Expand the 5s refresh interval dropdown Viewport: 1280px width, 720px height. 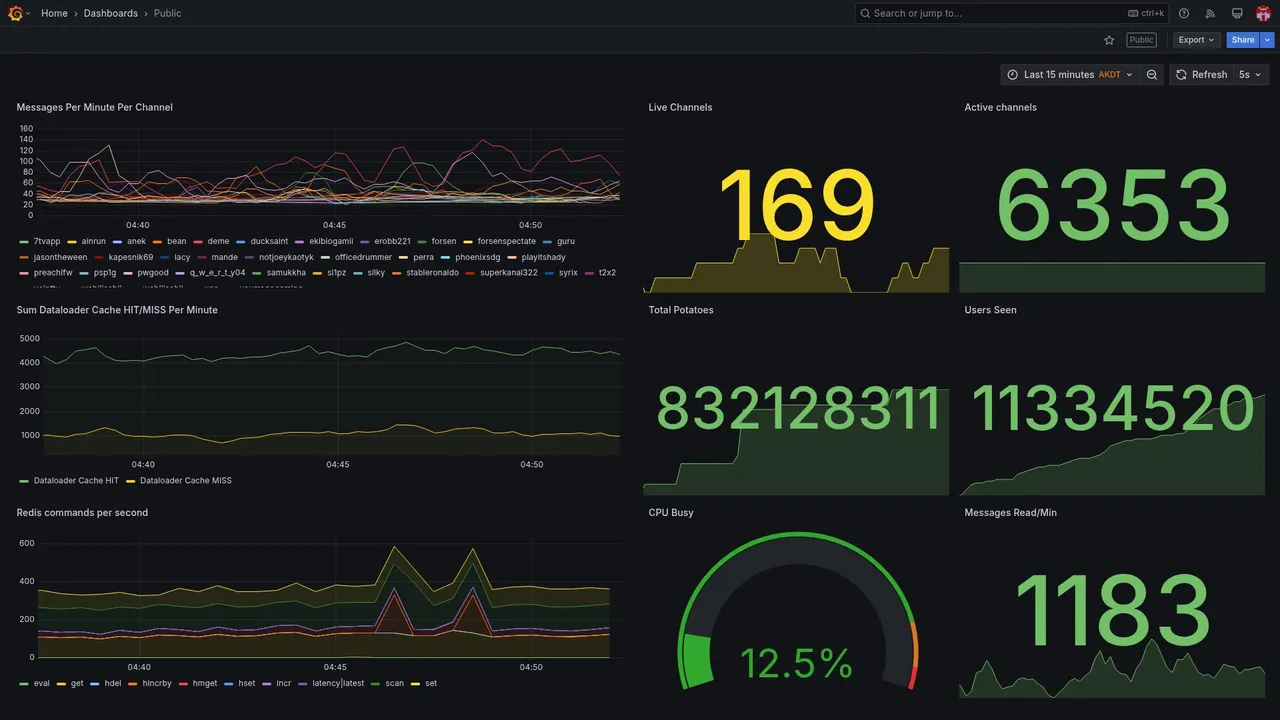point(1251,75)
